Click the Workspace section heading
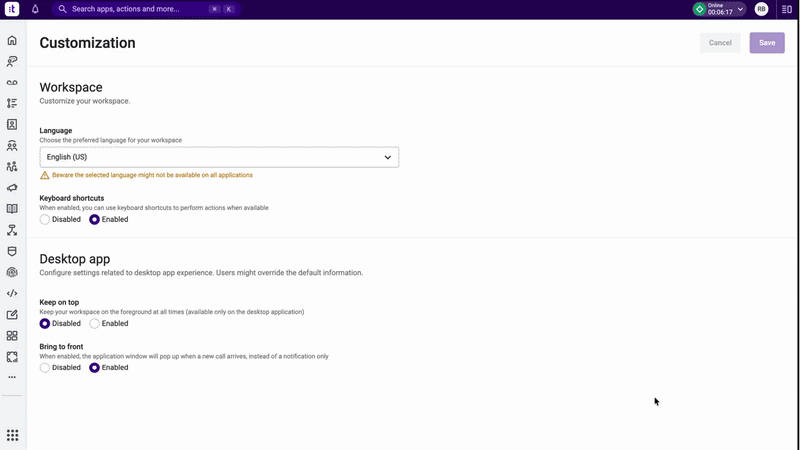The height and width of the screenshot is (450, 800). pos(71,87)
